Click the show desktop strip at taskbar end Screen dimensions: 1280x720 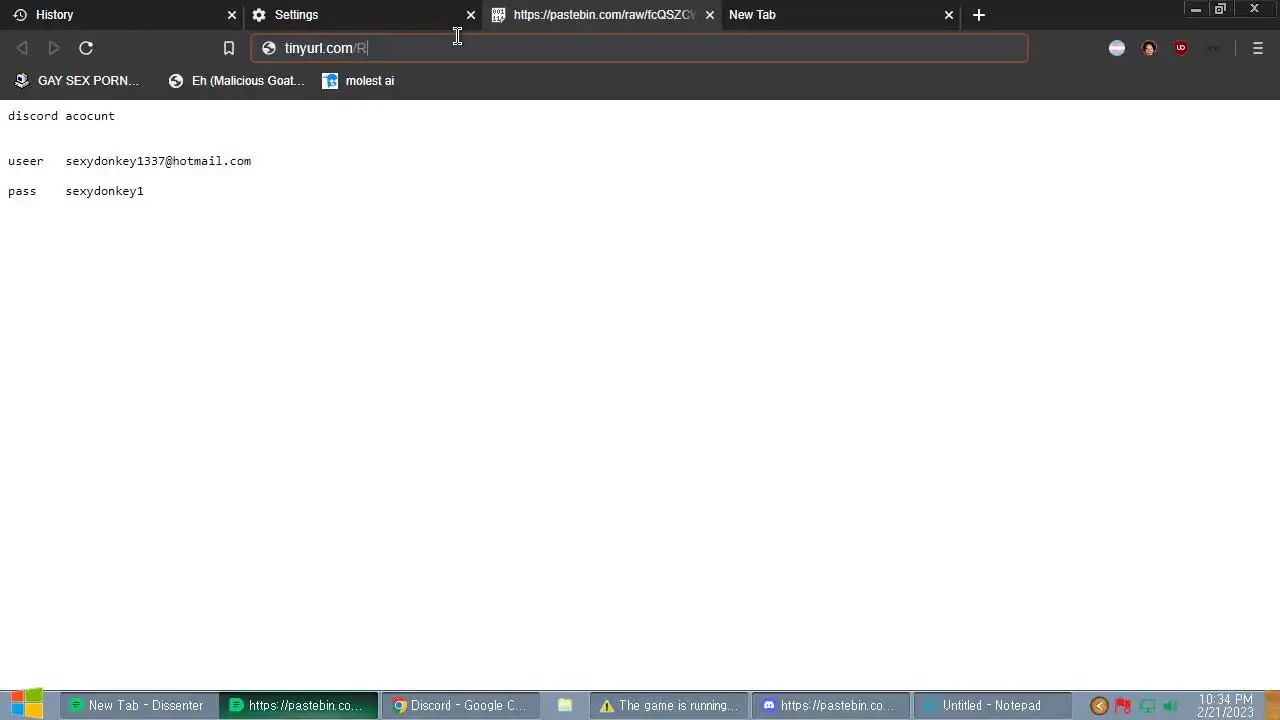point(1271,706)
